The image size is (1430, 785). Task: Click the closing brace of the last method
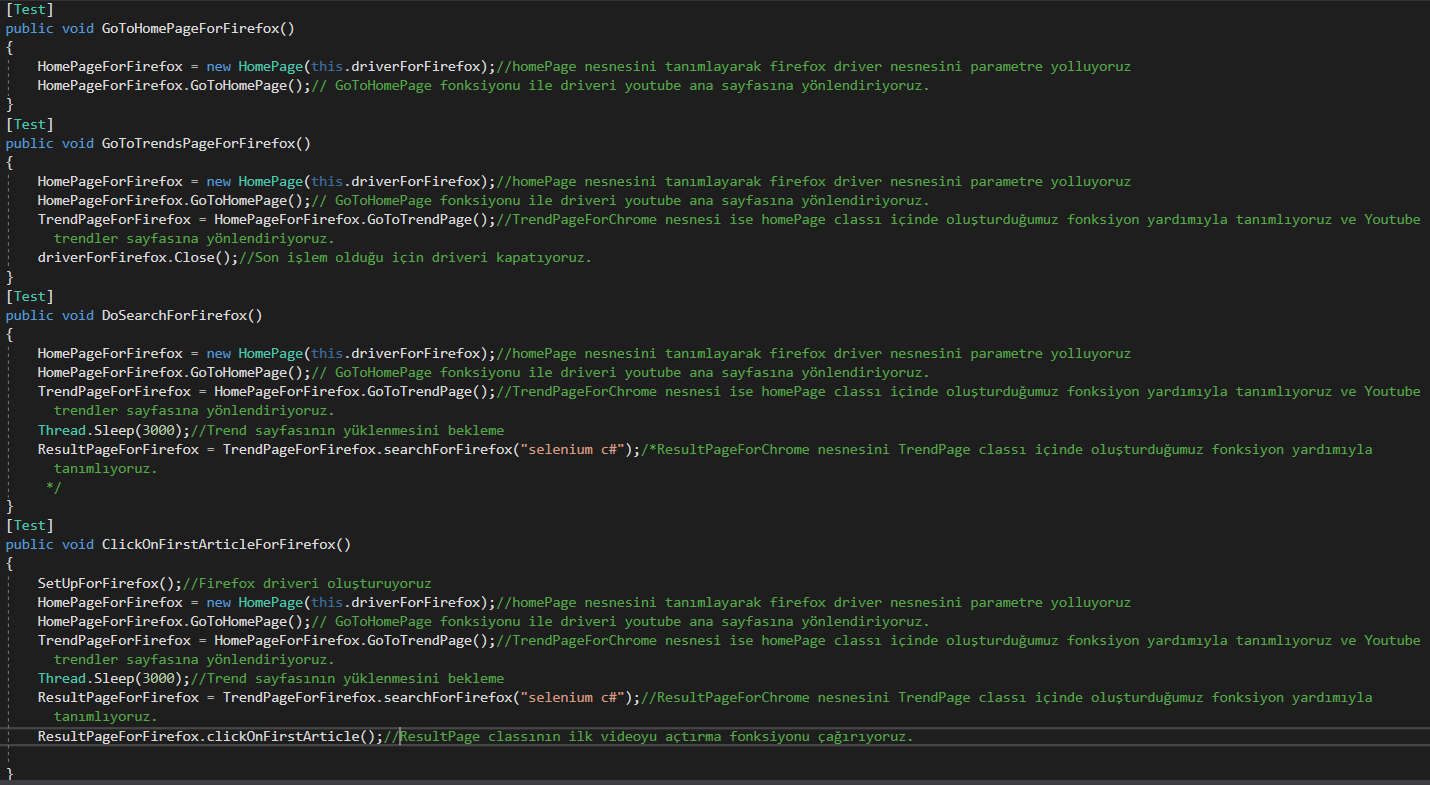[x=10, y=774]
